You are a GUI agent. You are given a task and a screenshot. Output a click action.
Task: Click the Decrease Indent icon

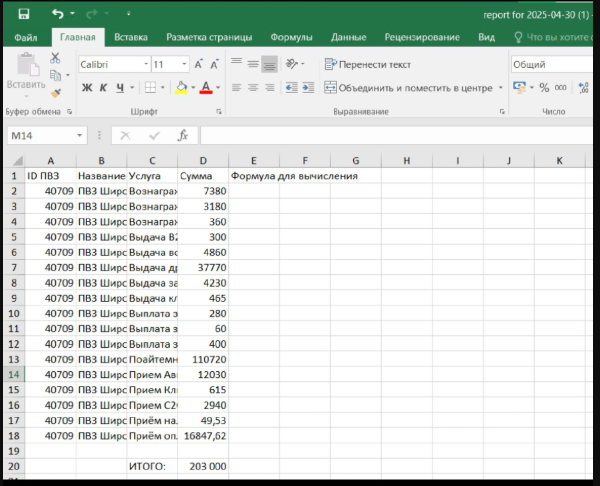pyautogui.click(x=292, y=88)
